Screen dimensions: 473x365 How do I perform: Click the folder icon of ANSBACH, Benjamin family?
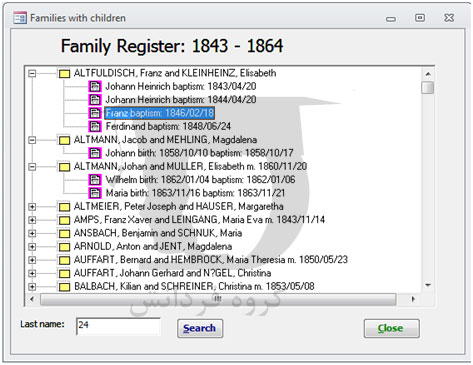pos(64,233)
